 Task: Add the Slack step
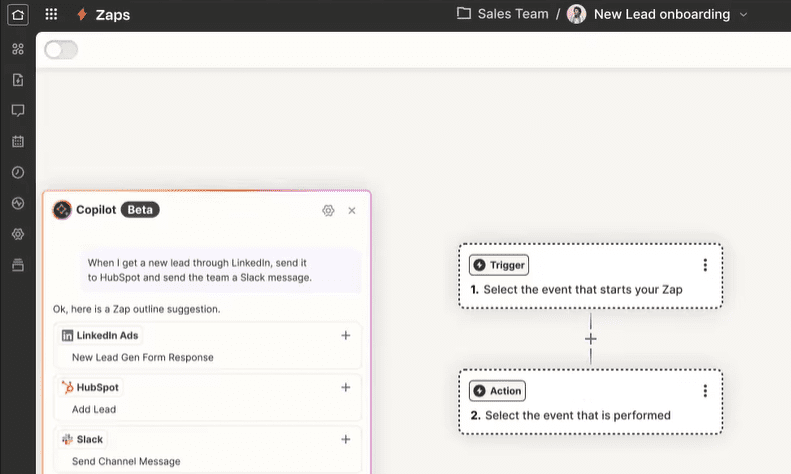(346, 439)
